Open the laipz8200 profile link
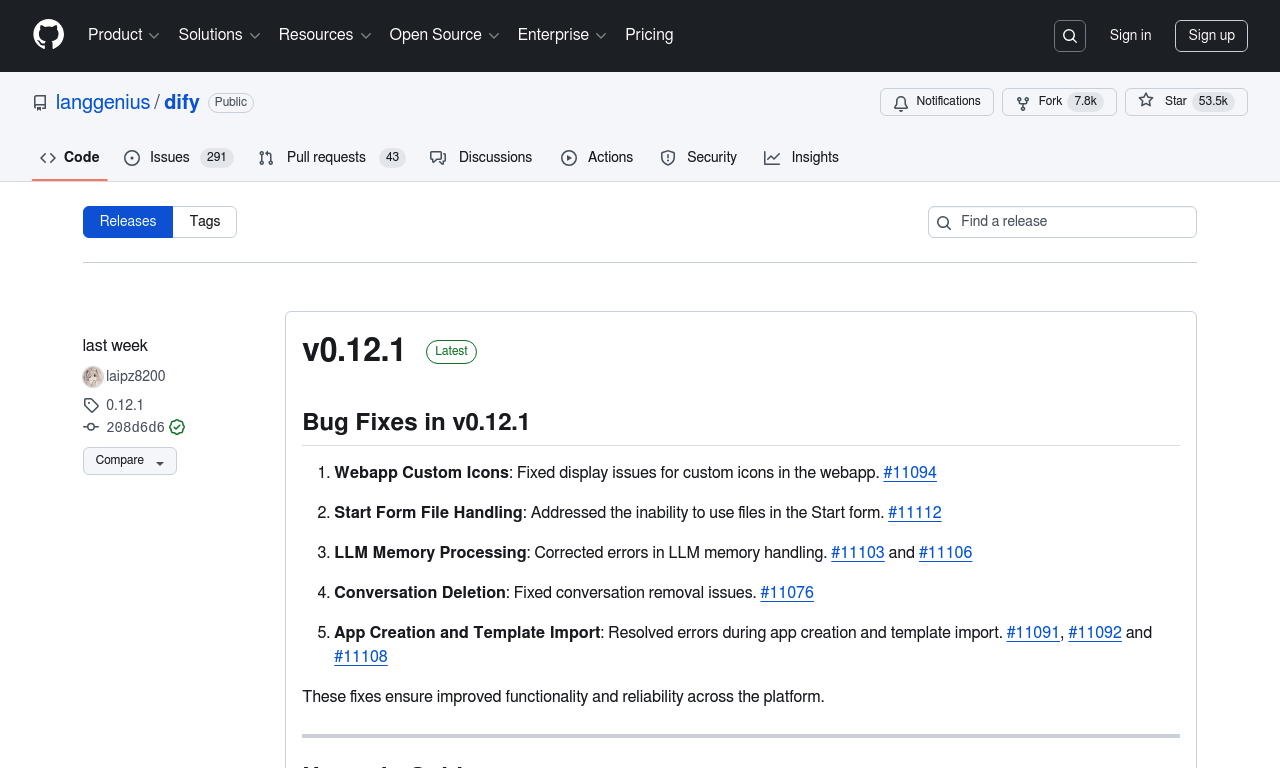This screenshot has width=1280, height=768. click(x=136, y=377)
